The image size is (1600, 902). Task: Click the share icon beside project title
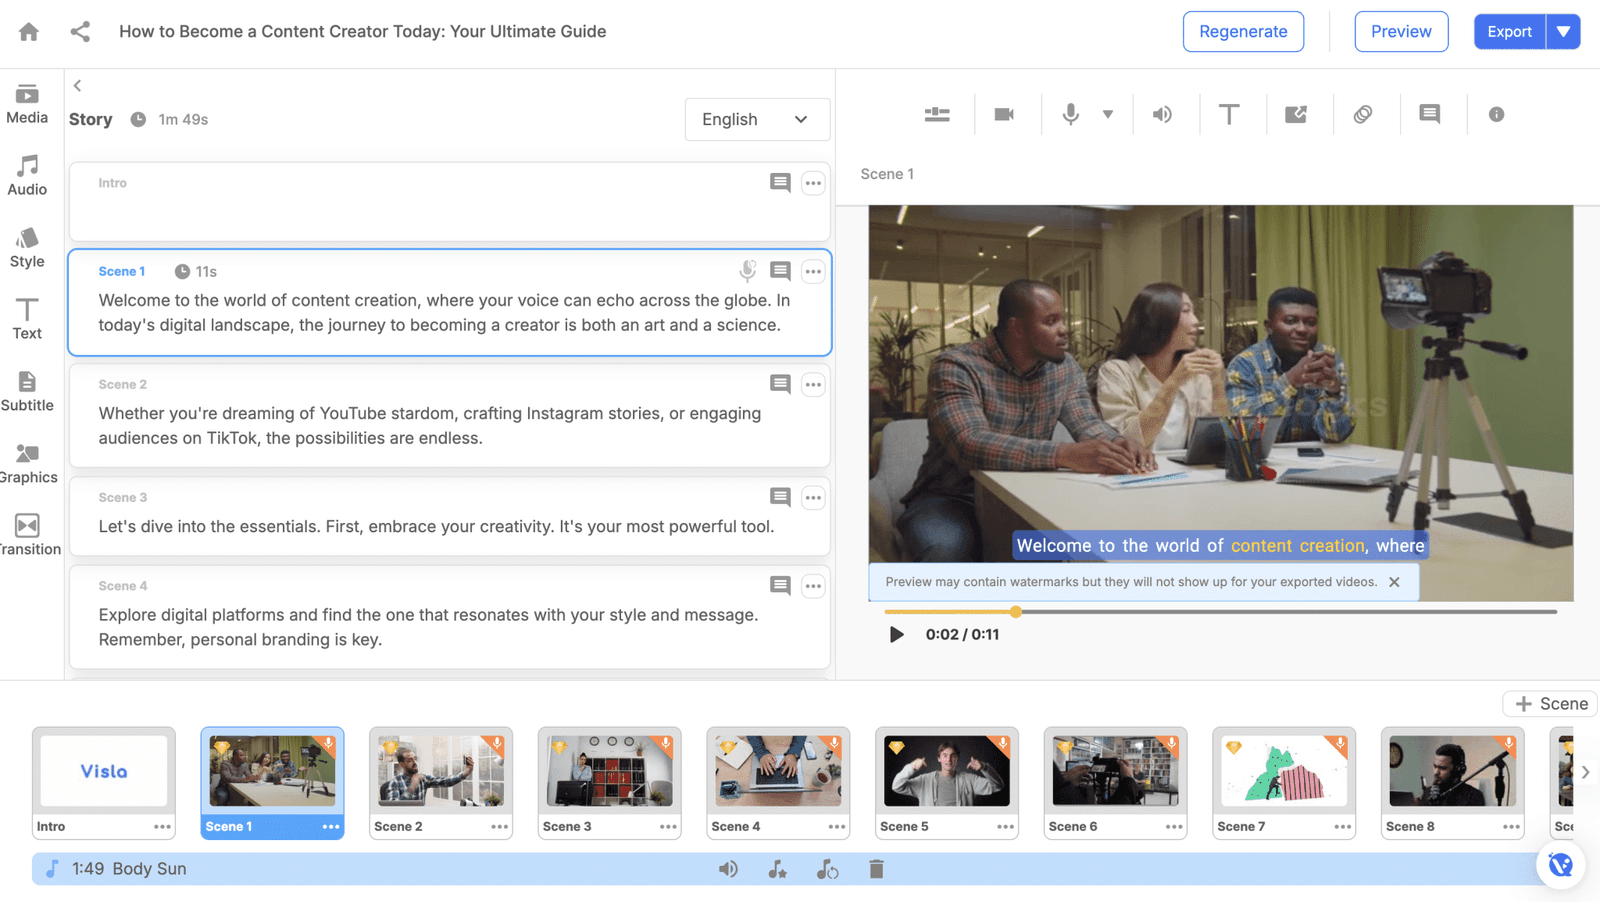[x=80, y=32]
